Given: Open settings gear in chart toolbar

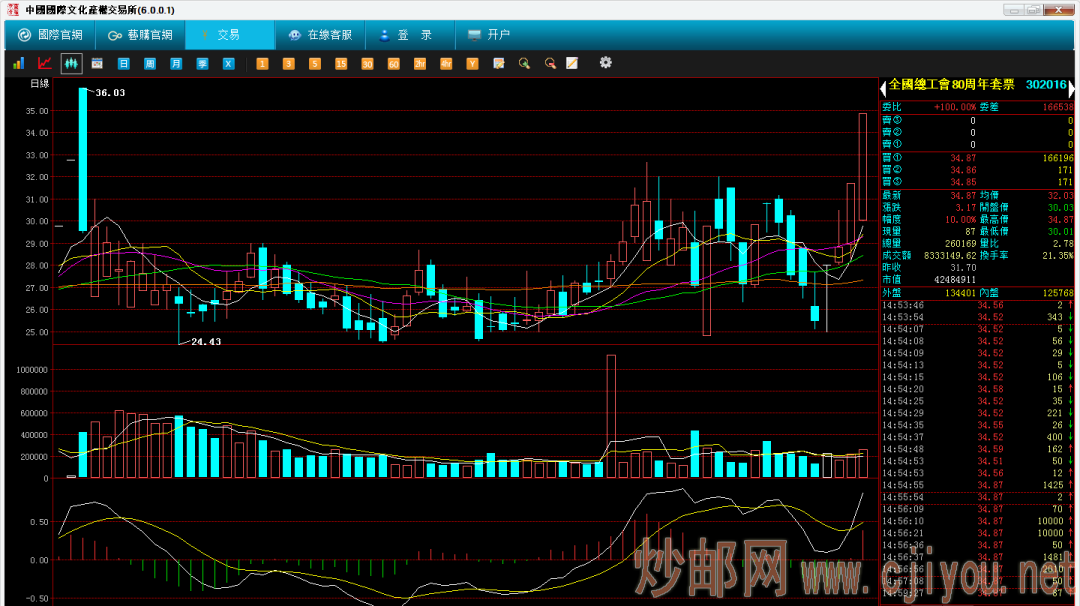Looking at the screenshot, I should [x=605, y=63].
